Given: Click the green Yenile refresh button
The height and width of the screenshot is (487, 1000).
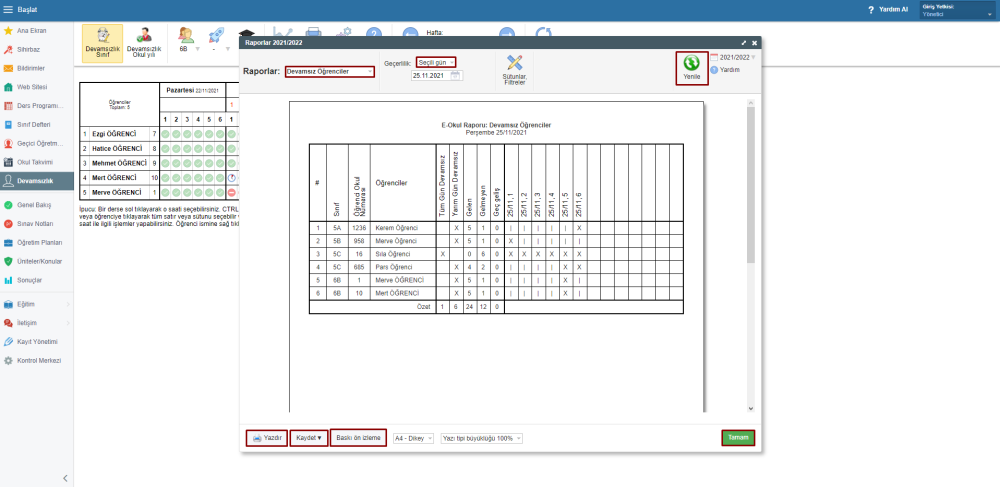Looking at the screenshot, I should pos(692,68).
